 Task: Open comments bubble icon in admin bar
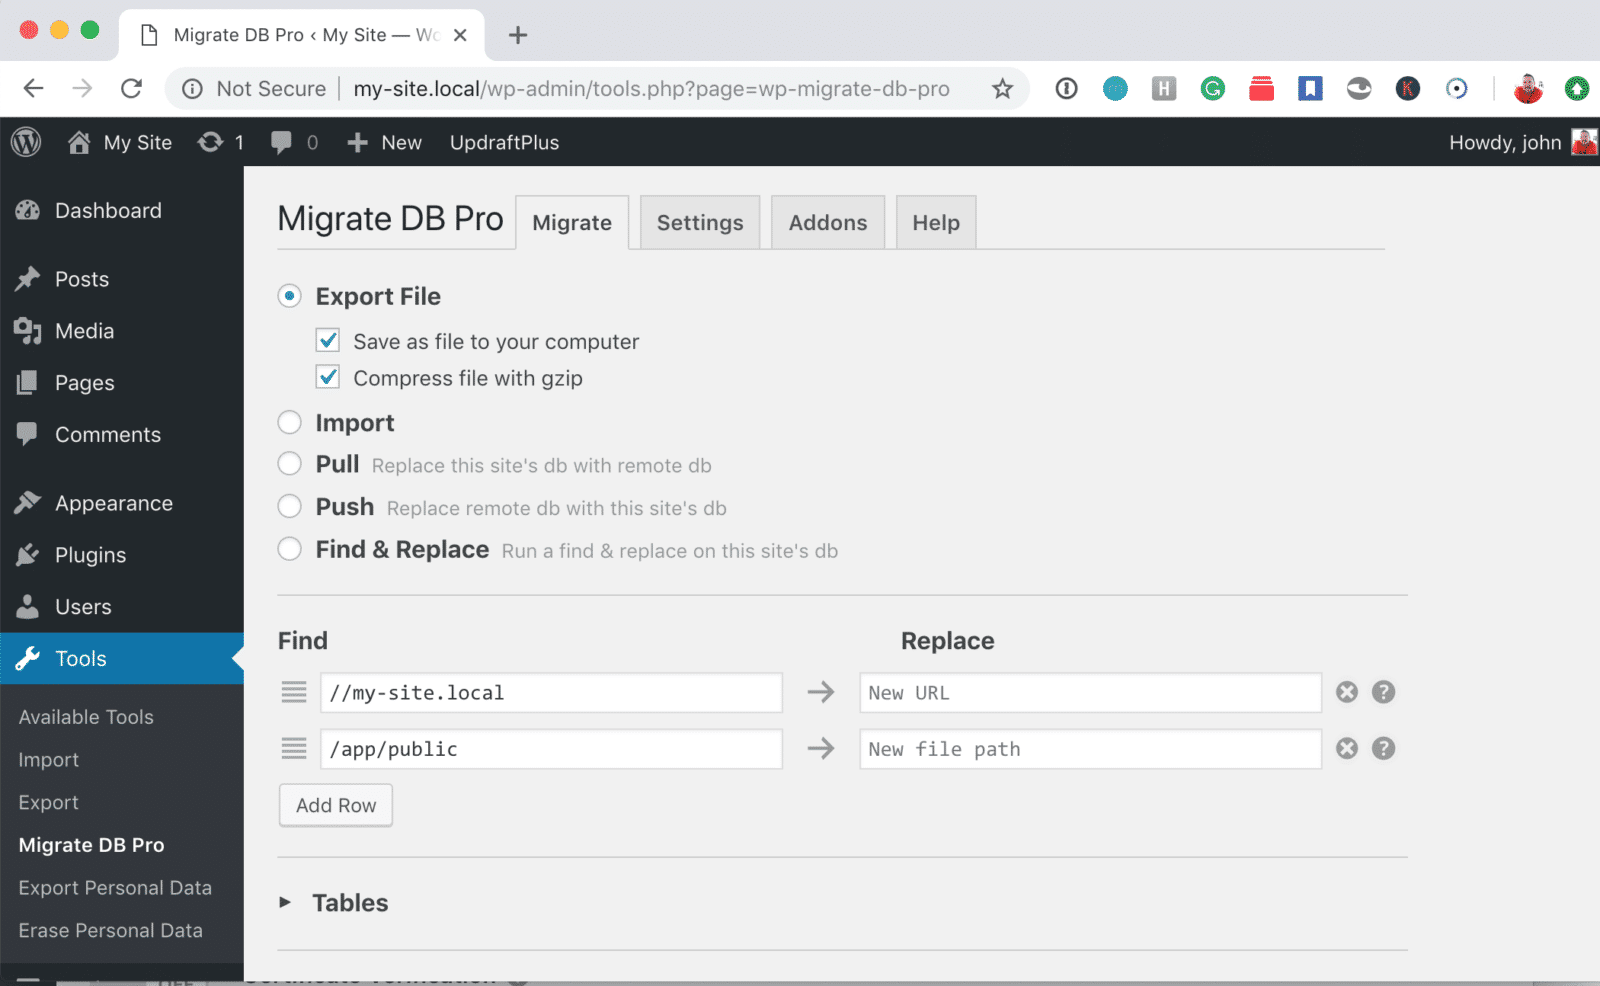281,142
